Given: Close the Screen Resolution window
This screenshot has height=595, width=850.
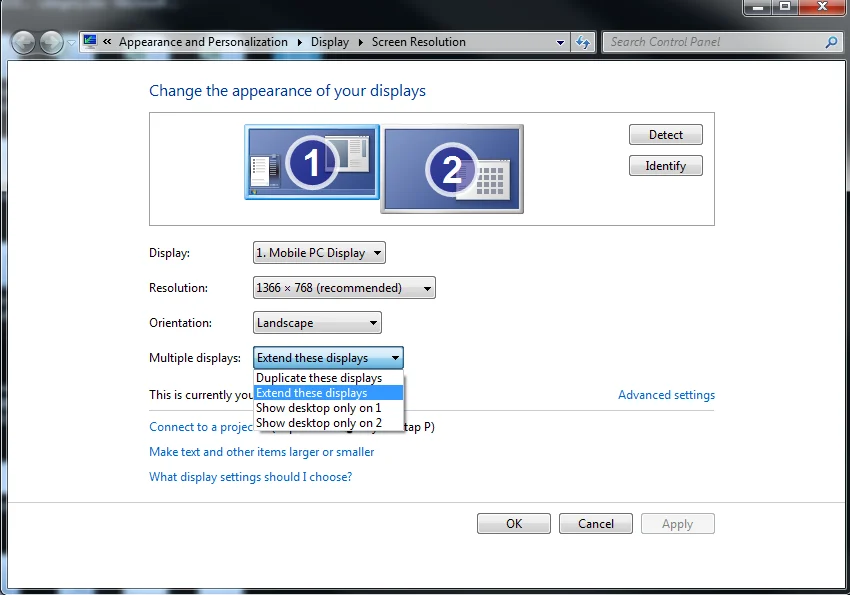Looking at the screenshot, I should pyautogui.click(x=822, y=7).
